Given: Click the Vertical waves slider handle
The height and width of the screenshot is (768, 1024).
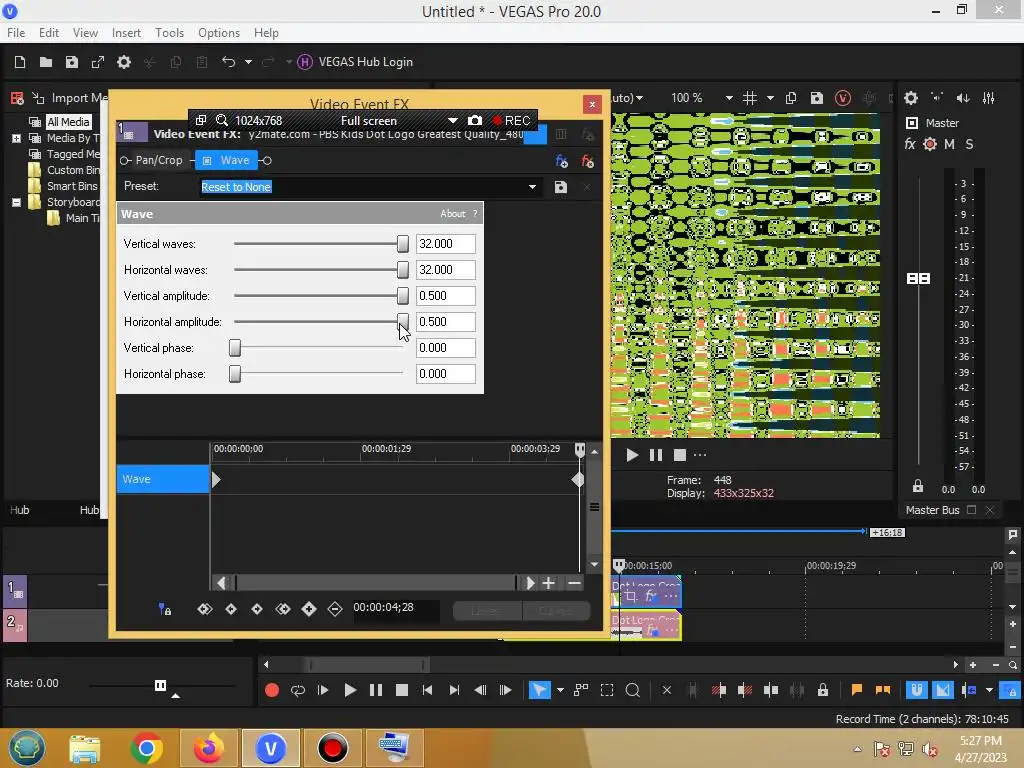Looking at the screenshot, I should pos(403,244).
